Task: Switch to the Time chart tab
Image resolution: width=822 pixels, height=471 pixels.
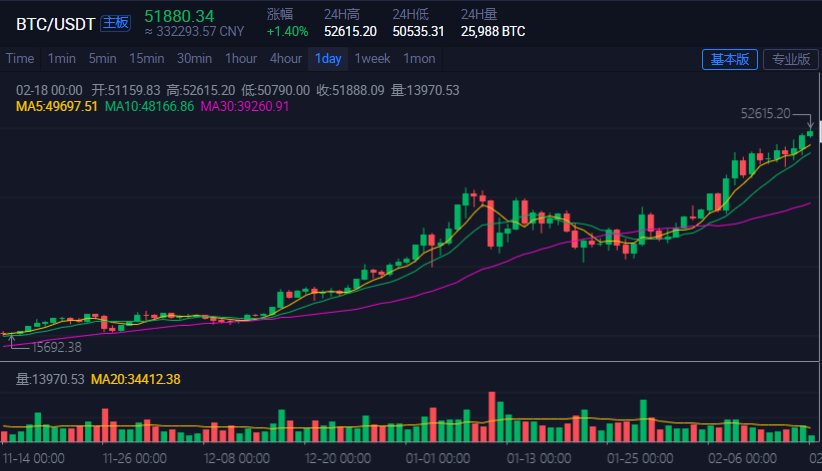Action: click(x=20, y=59)
